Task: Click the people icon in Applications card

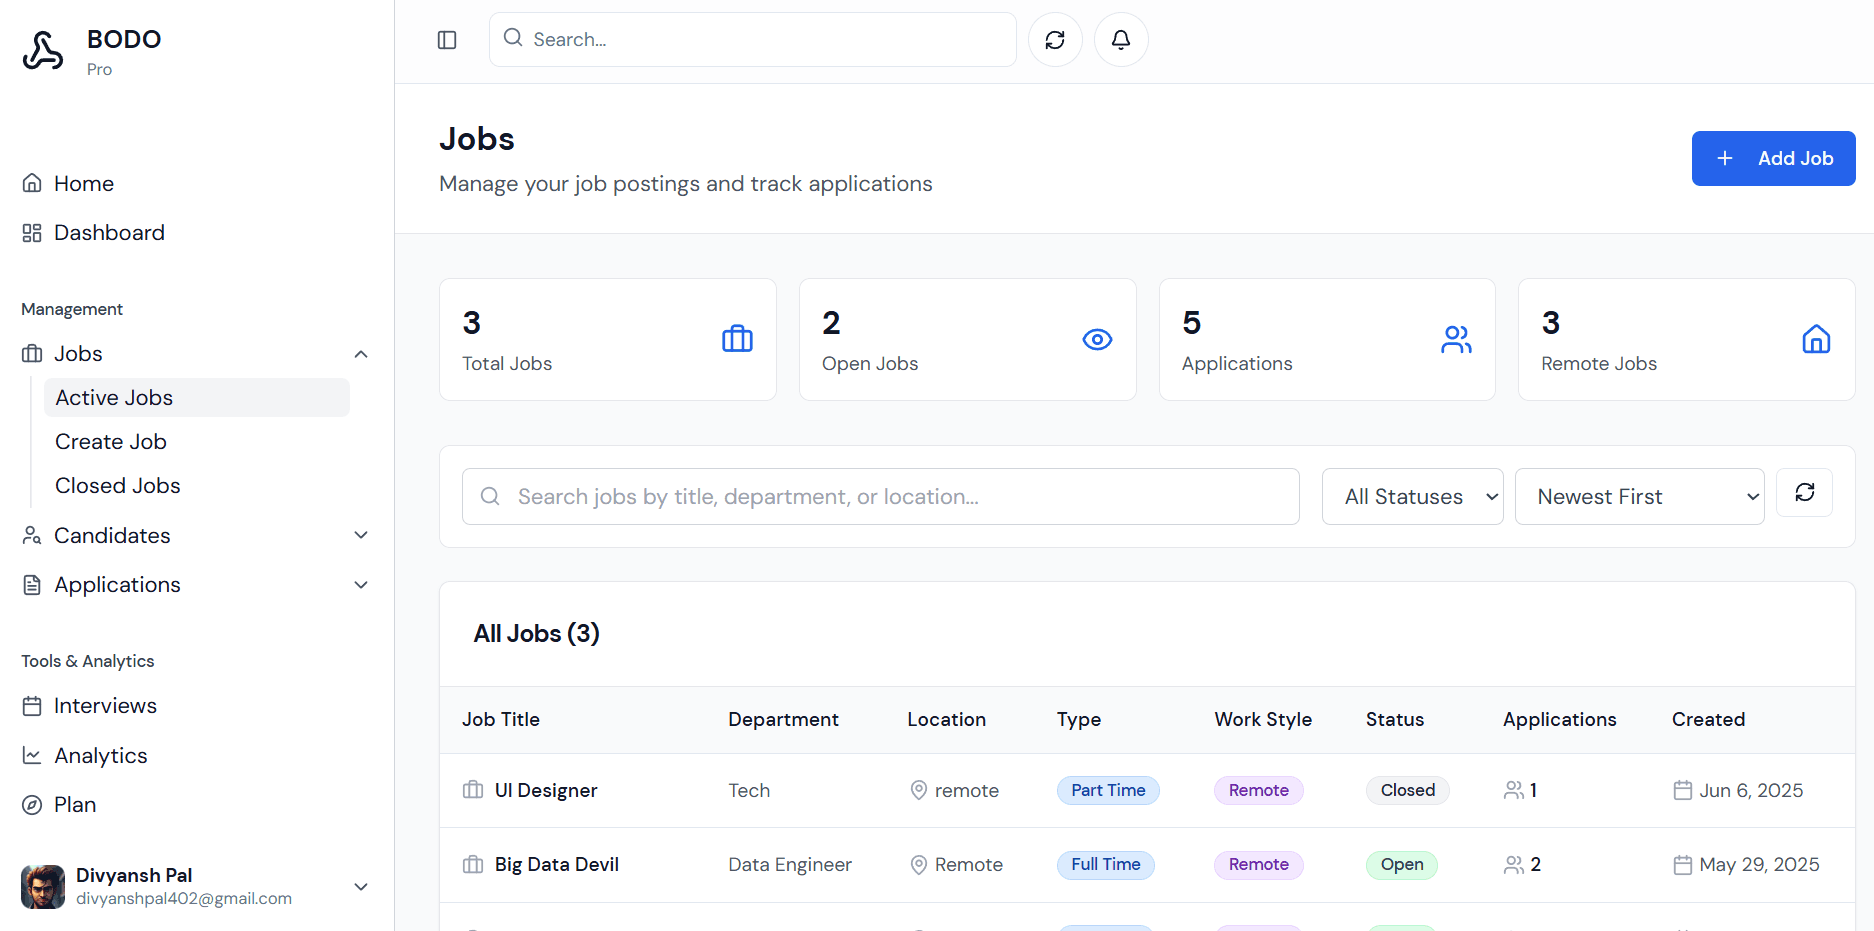Action: click(x=1456, y=340)
